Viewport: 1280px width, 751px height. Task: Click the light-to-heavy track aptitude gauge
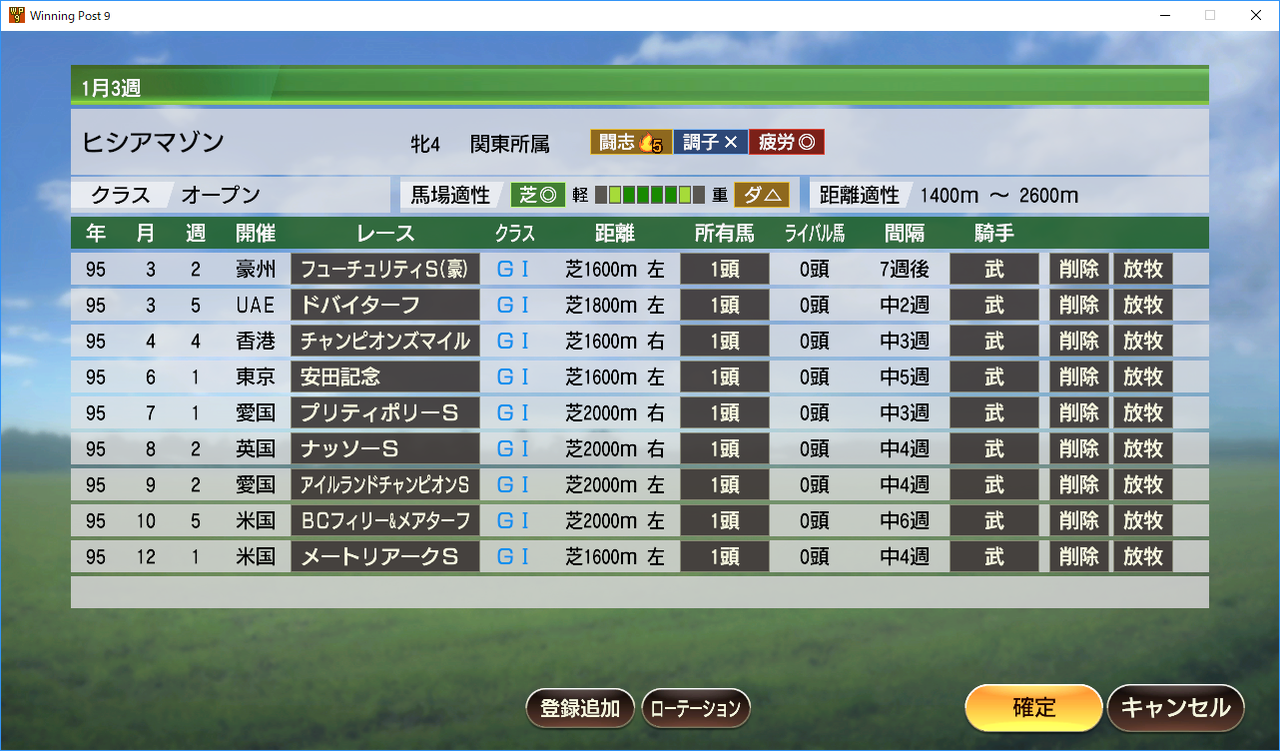(x=650, y=195)
